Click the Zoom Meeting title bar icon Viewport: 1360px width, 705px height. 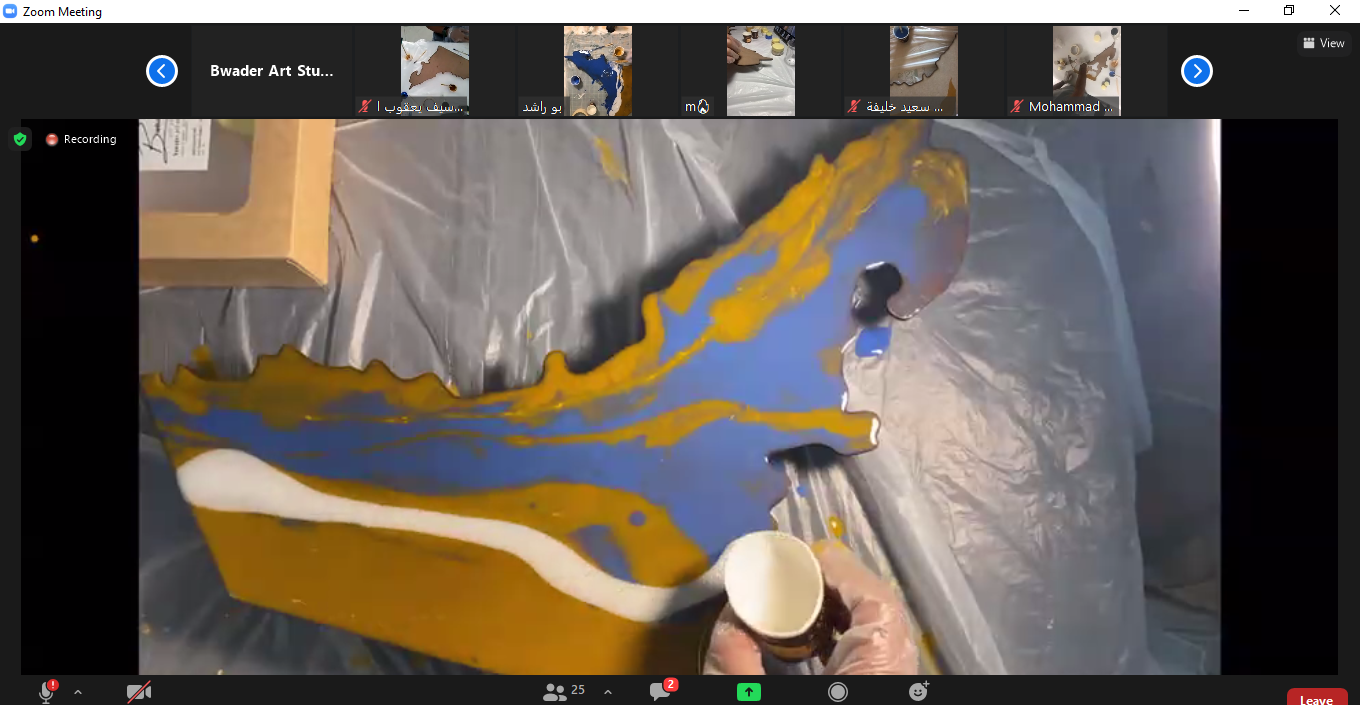pyautogui.click(x=10, y=12)
